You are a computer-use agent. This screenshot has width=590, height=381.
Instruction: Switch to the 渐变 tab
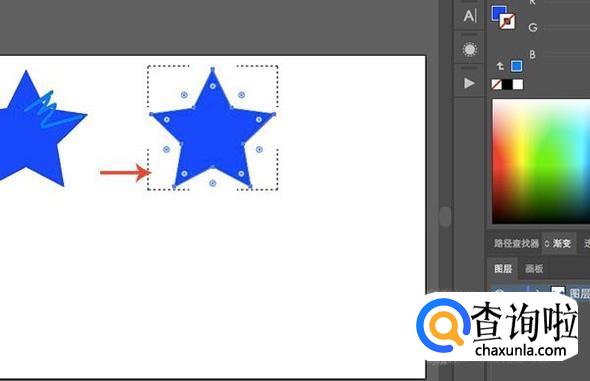pyautogui.click(x=562, y=243)
